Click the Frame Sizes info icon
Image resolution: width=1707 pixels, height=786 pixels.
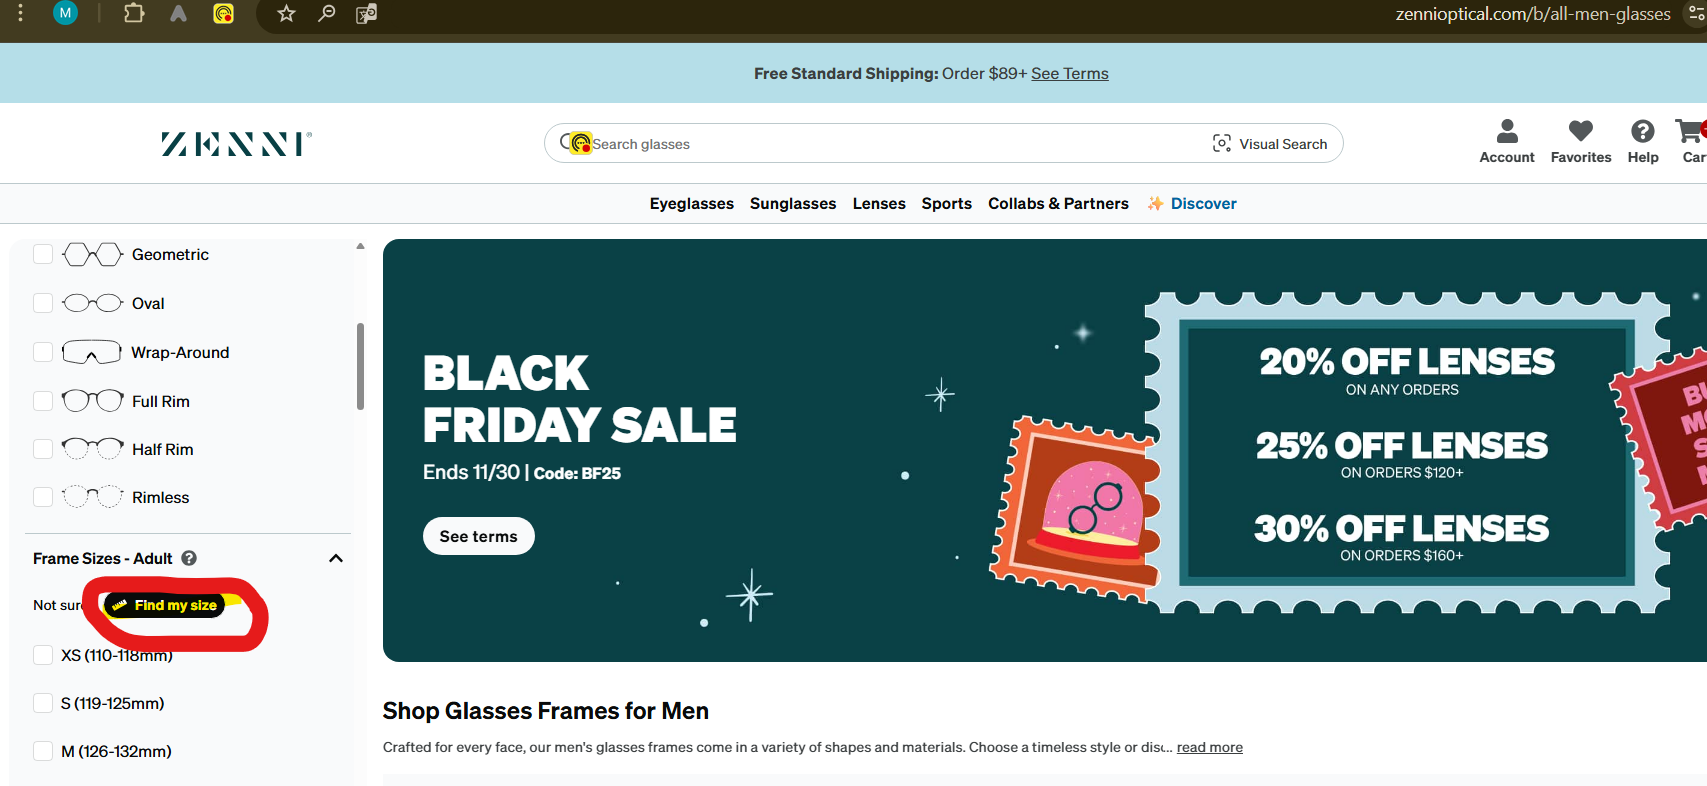click(189, 558)
